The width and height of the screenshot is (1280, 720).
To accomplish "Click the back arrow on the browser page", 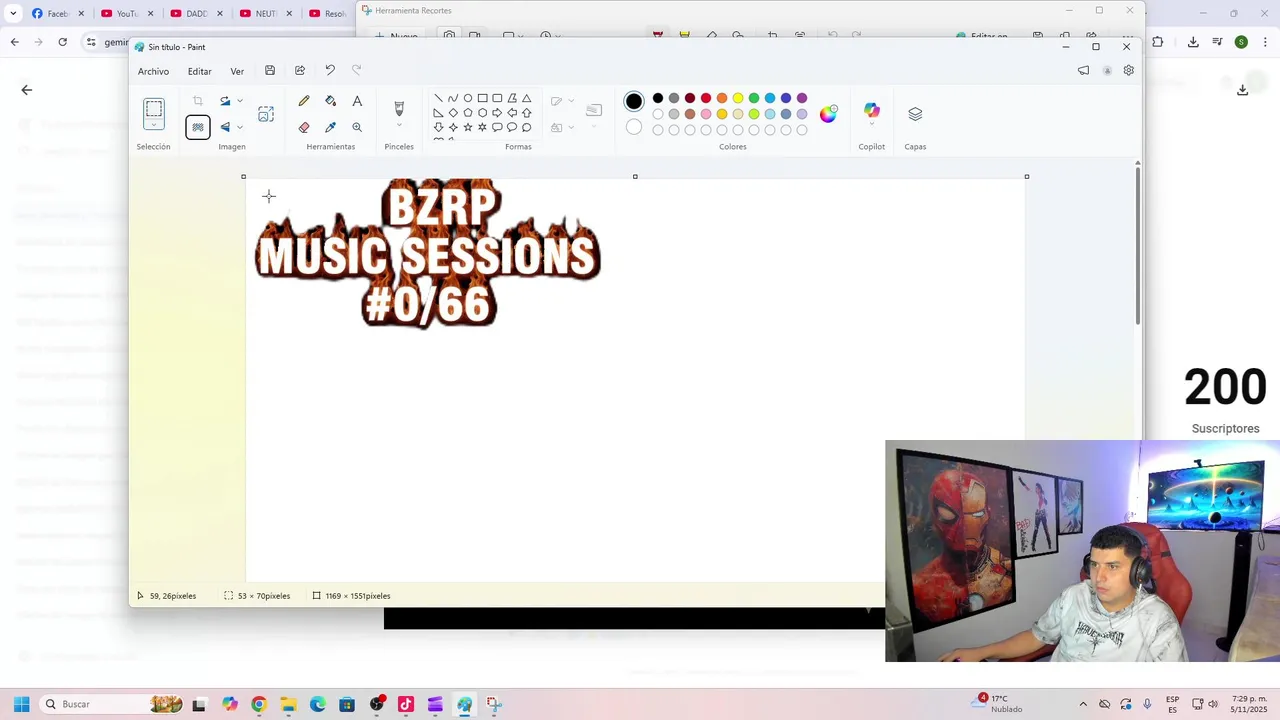I will 27,90.
